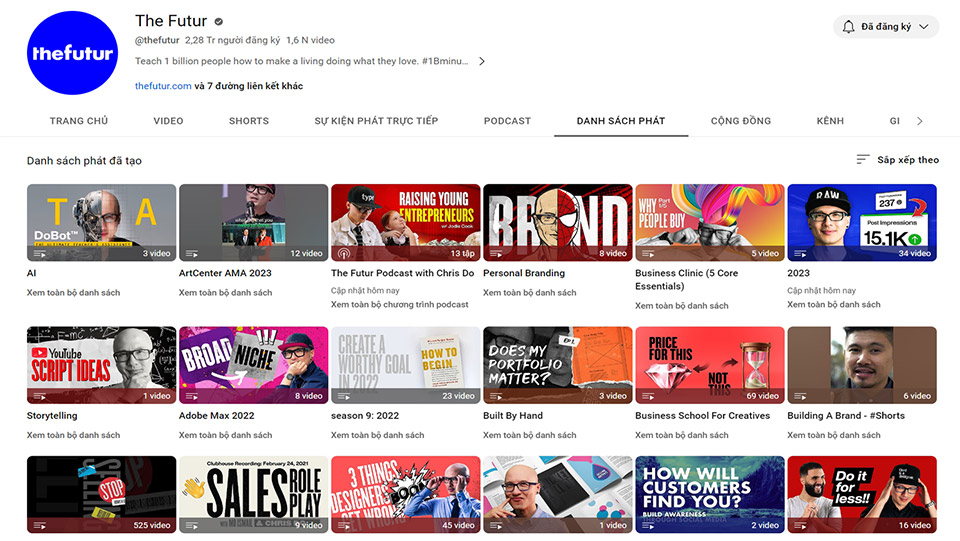Click the verified badge beside The Futur

(x=218, y=21)
